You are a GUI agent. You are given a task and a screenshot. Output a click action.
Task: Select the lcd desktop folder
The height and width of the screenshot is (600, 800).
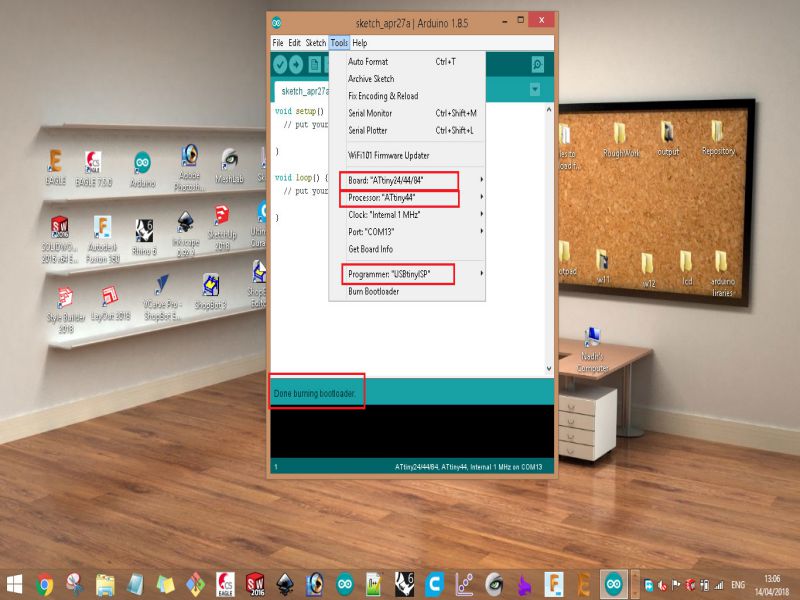(x=686, y=268)
